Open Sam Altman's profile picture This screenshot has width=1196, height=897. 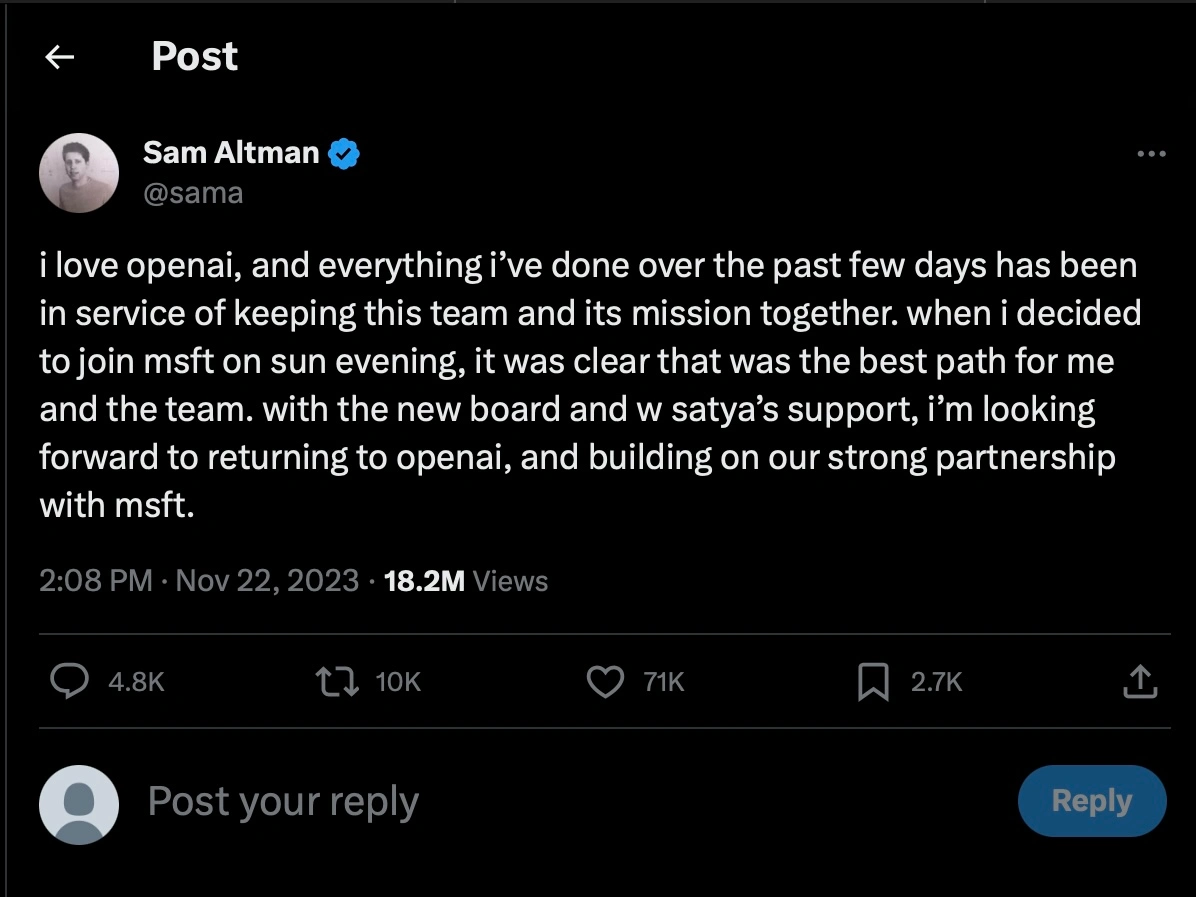coord(79,172)
